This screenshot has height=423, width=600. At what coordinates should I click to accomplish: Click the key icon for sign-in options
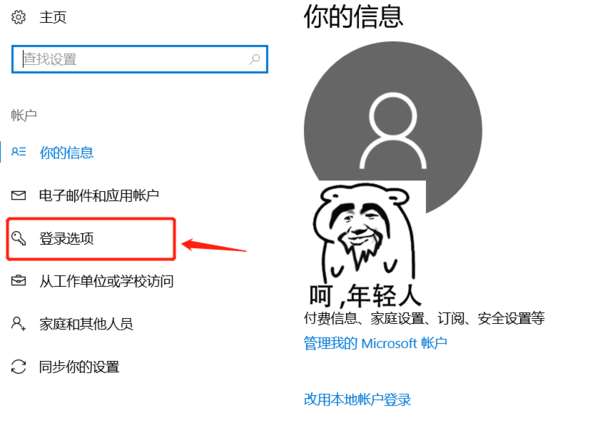tap(18, 238)
